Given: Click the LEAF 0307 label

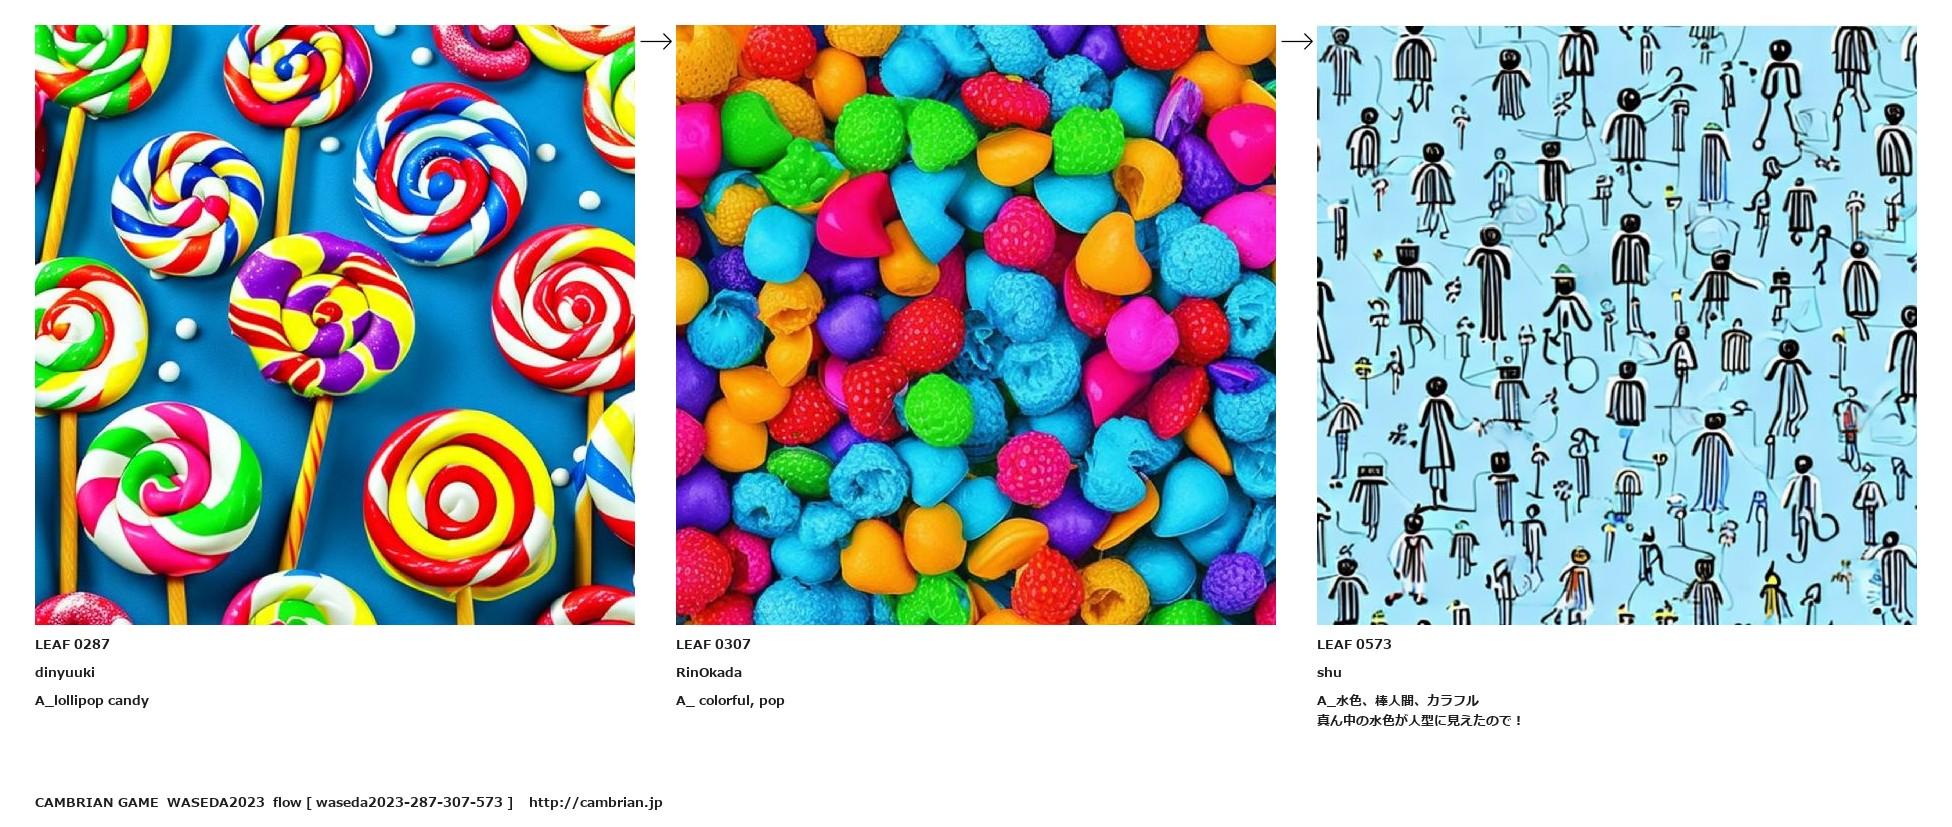Looking at the screenshot, I should (713, 644).
